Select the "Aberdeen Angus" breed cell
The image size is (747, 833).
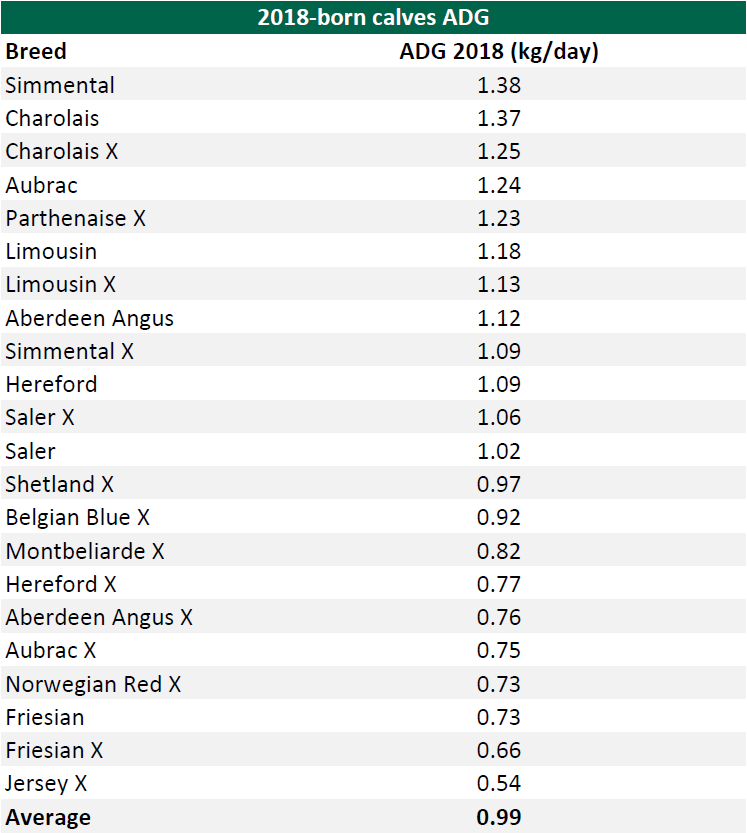(x=90, y=318)
